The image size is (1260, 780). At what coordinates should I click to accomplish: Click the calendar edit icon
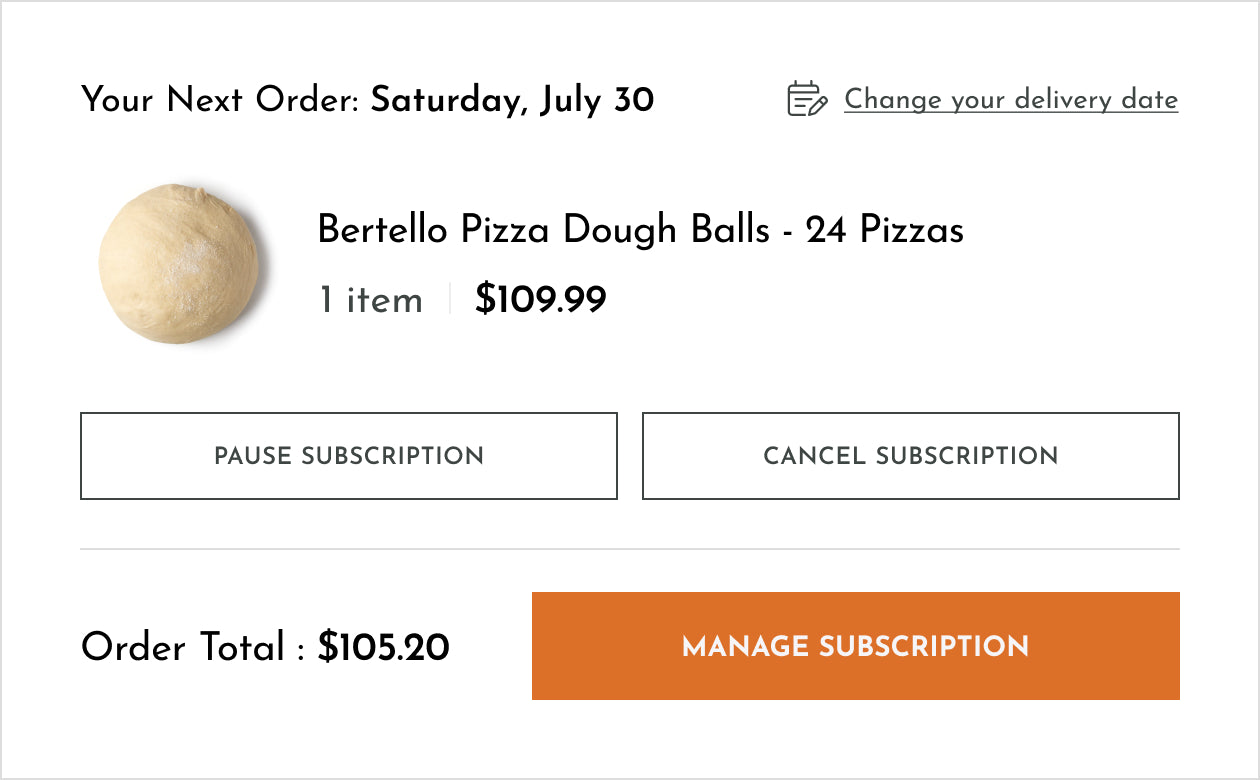[806, 99]
